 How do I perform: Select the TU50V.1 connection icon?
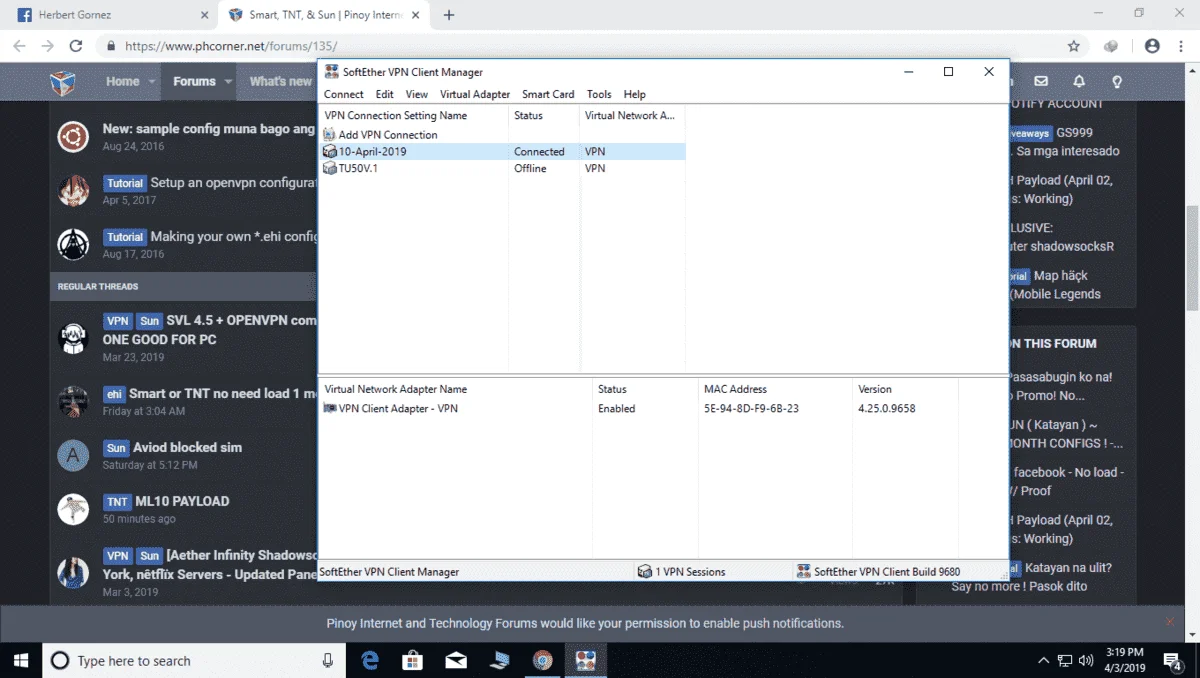point(330,168)
